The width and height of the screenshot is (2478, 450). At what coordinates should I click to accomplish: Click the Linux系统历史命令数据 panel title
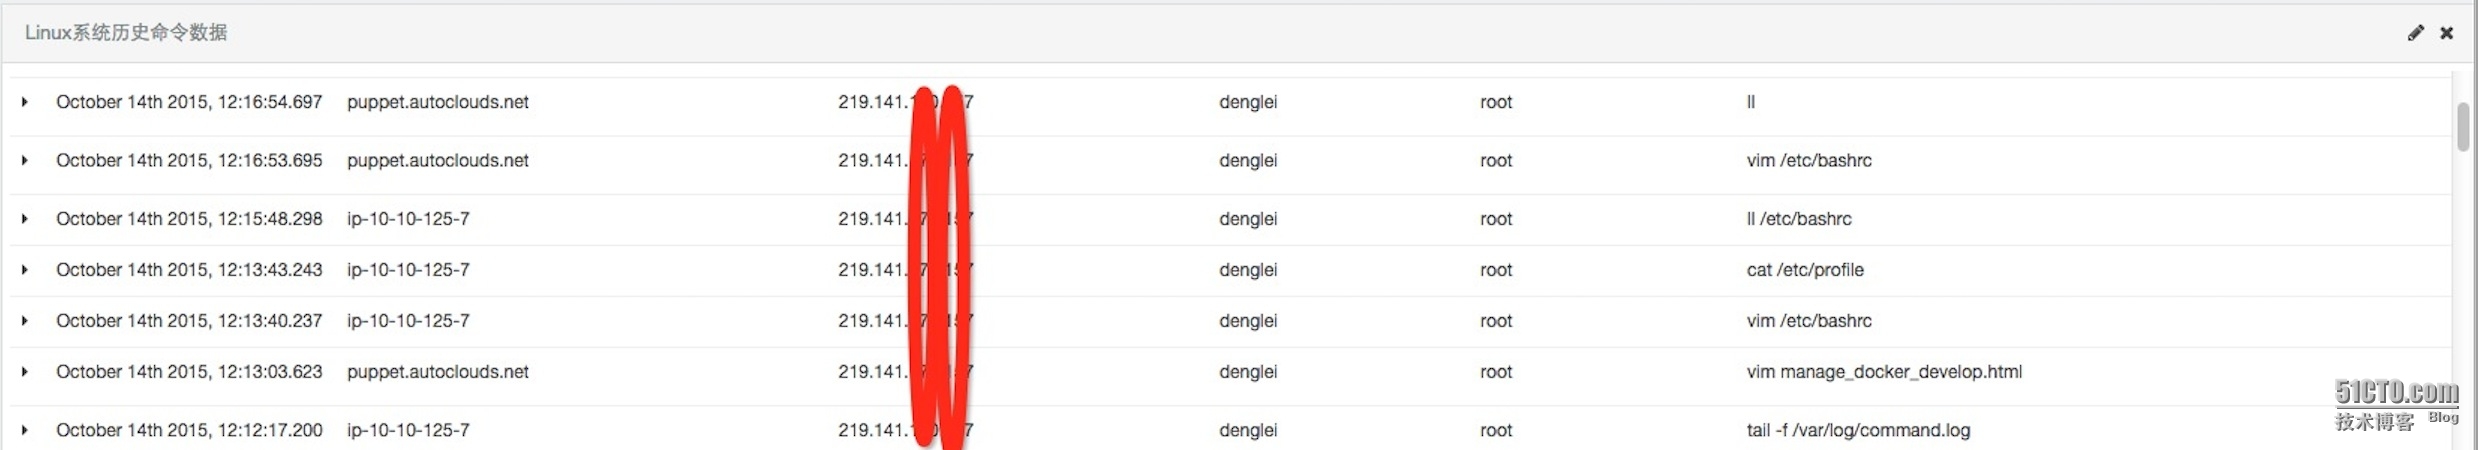click(x=126, y=33)
